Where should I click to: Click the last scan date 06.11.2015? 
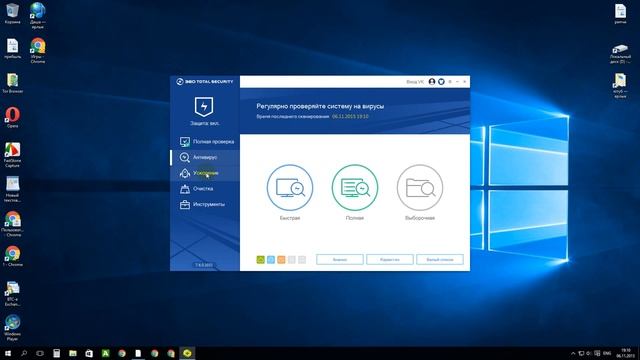[350, 117]
